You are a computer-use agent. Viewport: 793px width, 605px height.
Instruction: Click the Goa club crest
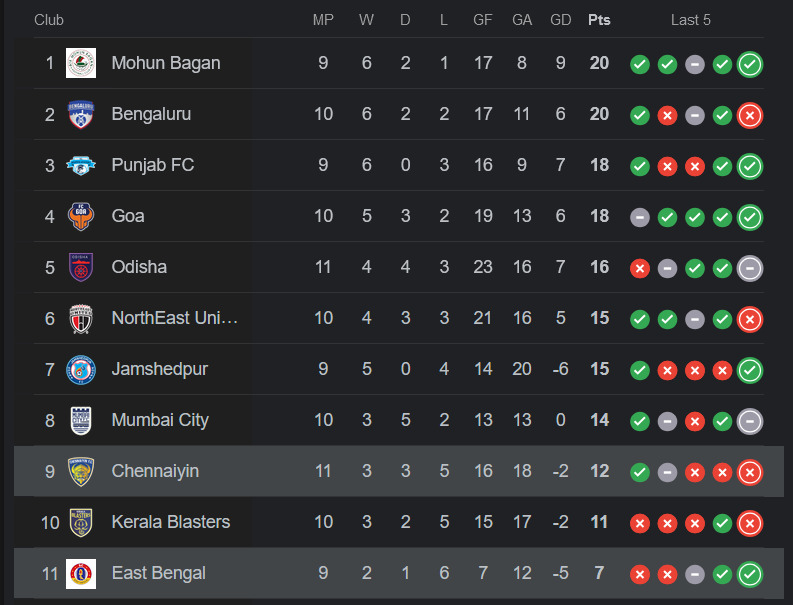pos(81,216)
